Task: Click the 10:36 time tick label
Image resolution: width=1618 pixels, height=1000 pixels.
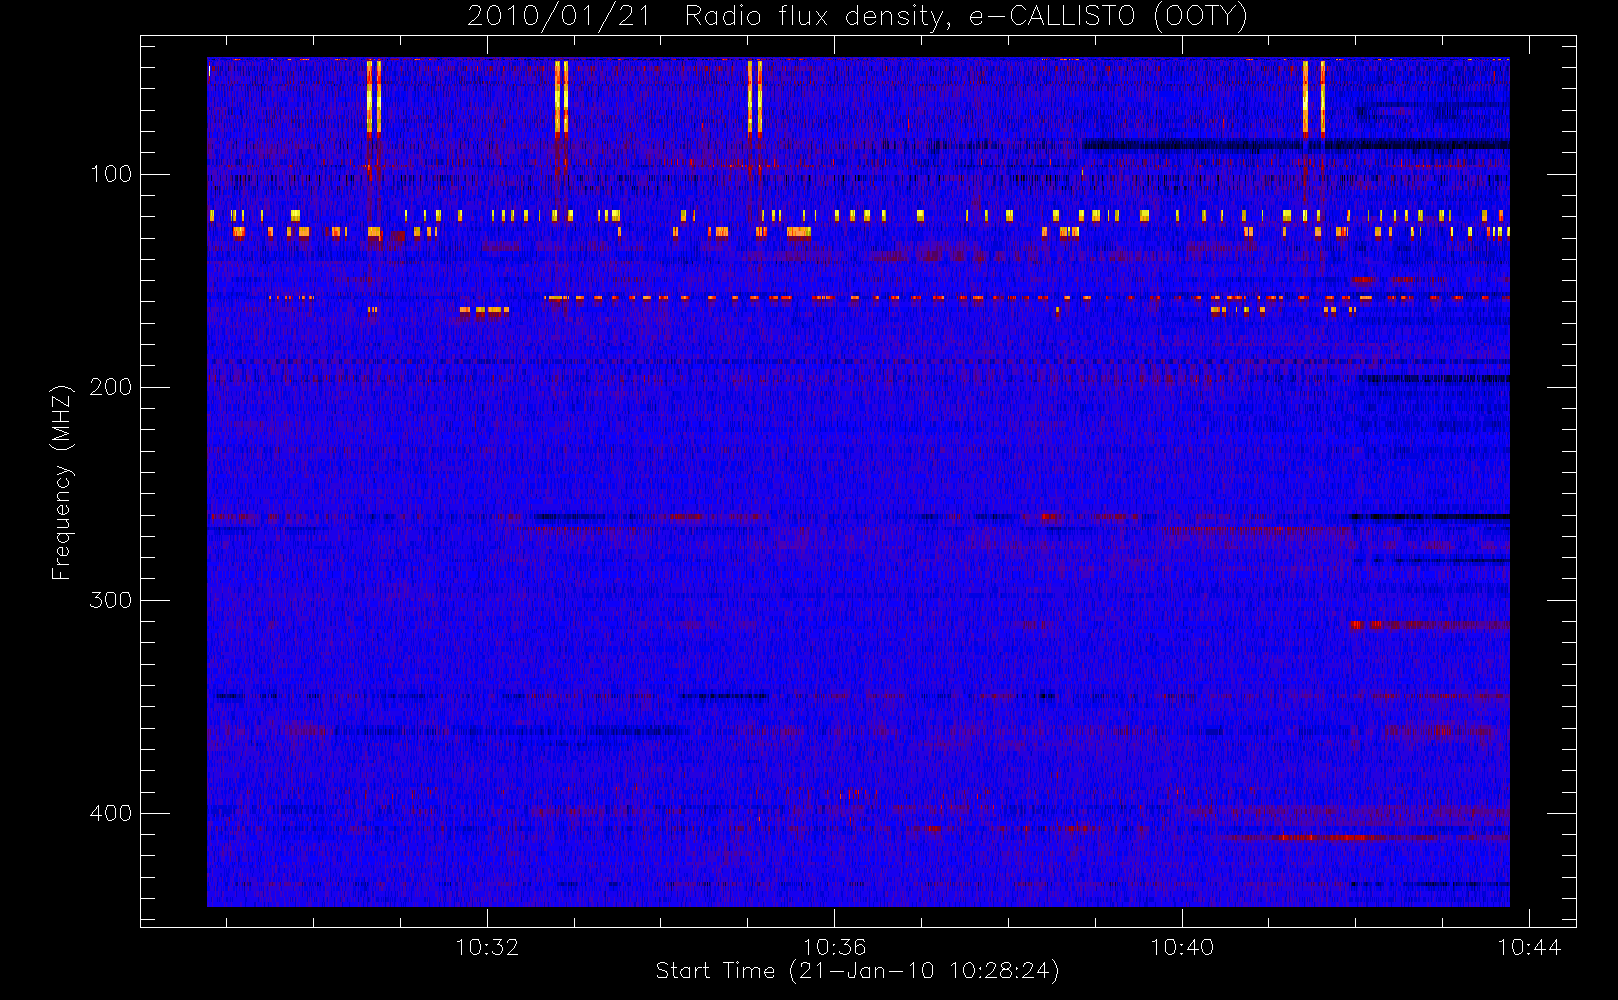Action: [x=834, y=946]
